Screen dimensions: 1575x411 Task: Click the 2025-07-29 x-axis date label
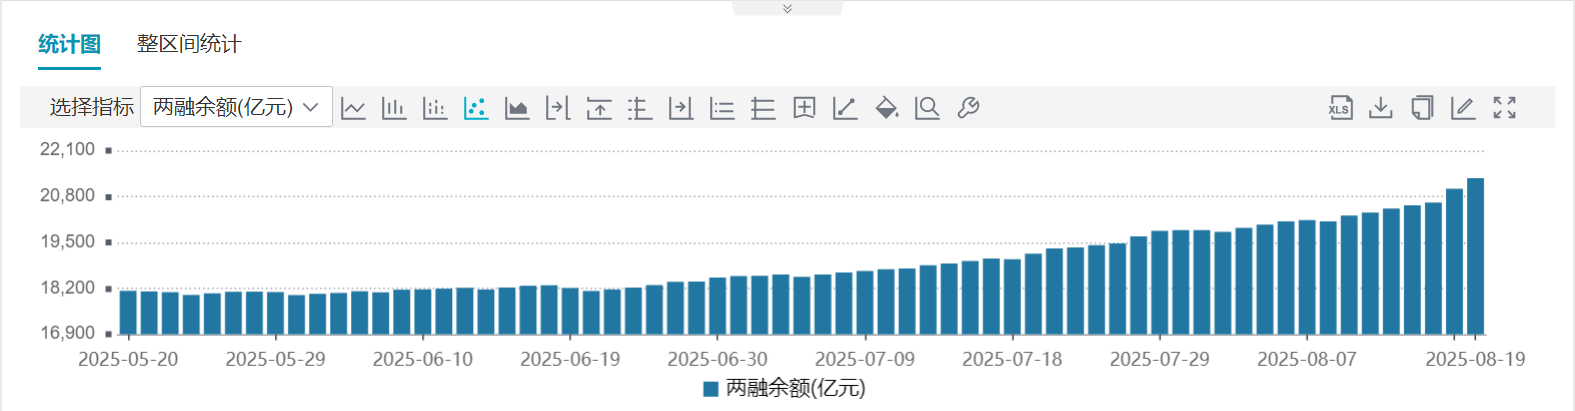click(1160, 359)
